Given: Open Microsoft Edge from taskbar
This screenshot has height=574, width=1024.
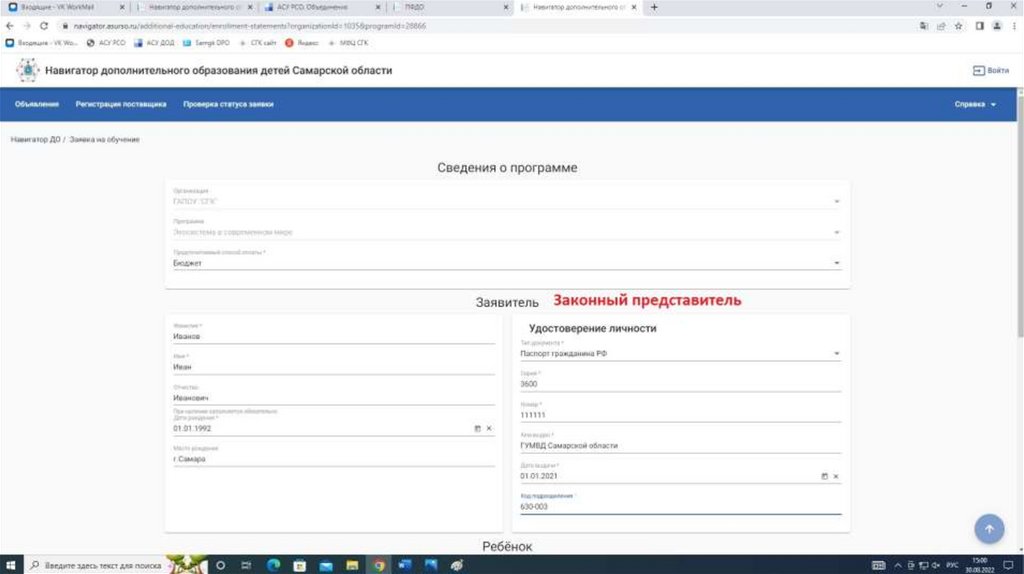Looking at the screenshot, I should 273,565.
